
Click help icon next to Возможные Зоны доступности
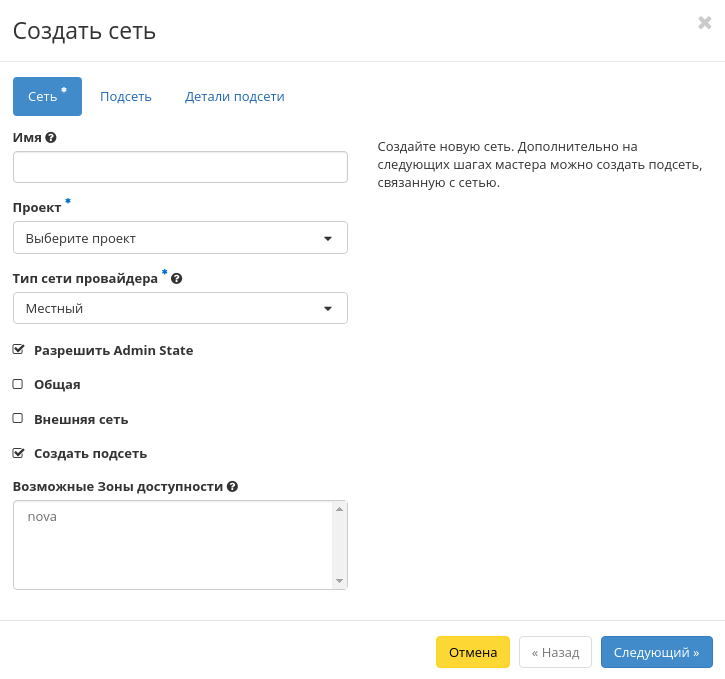[232, 487]
